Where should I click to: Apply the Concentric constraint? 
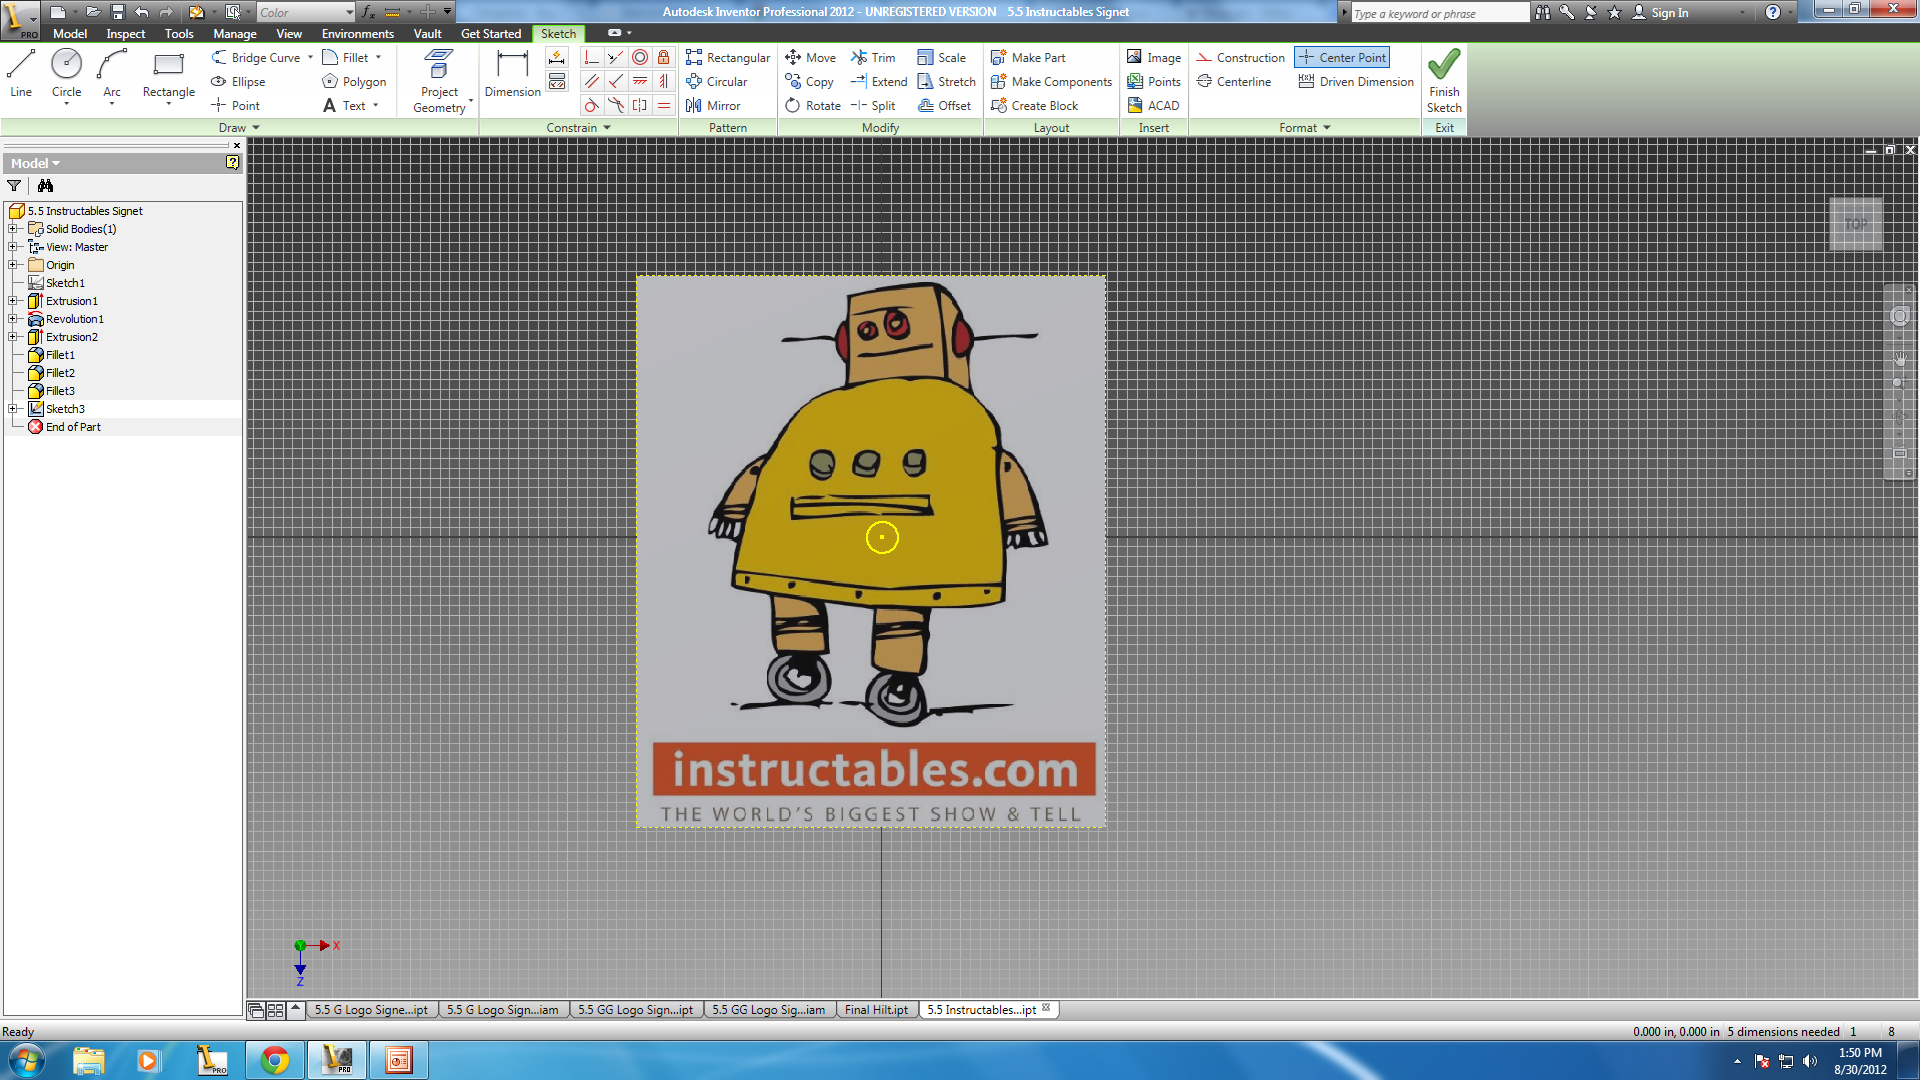[640, 58]
